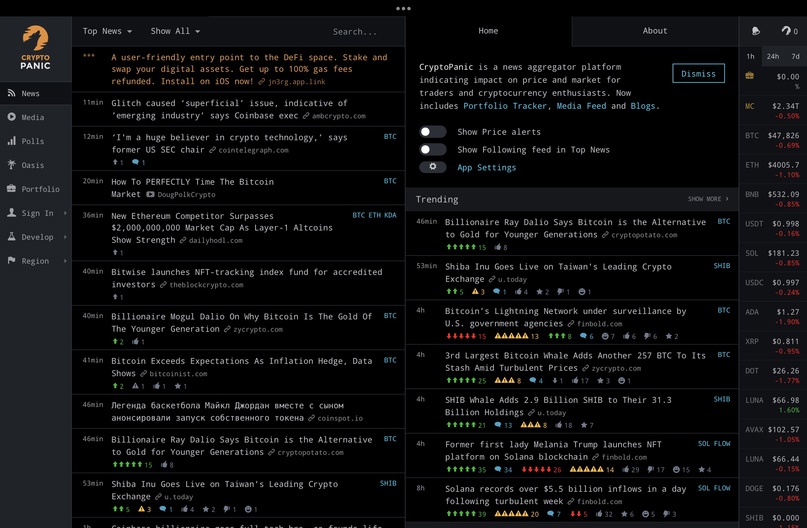Click upvote arrow on Bitwise NFT-tracking fund story
807x528 pixels.
pyautogui.click(x=115, y=297)
